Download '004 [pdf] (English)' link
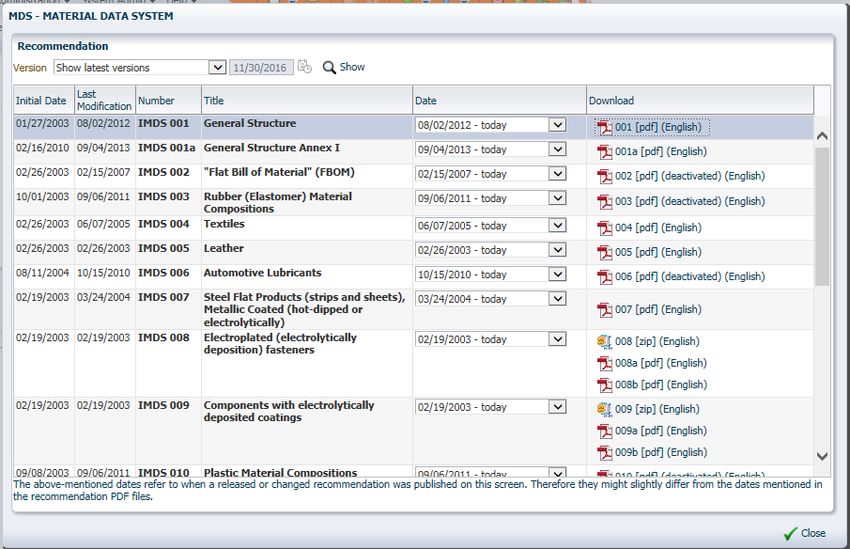This screenshot has height=549, width=850. click(x=658, y=228)
